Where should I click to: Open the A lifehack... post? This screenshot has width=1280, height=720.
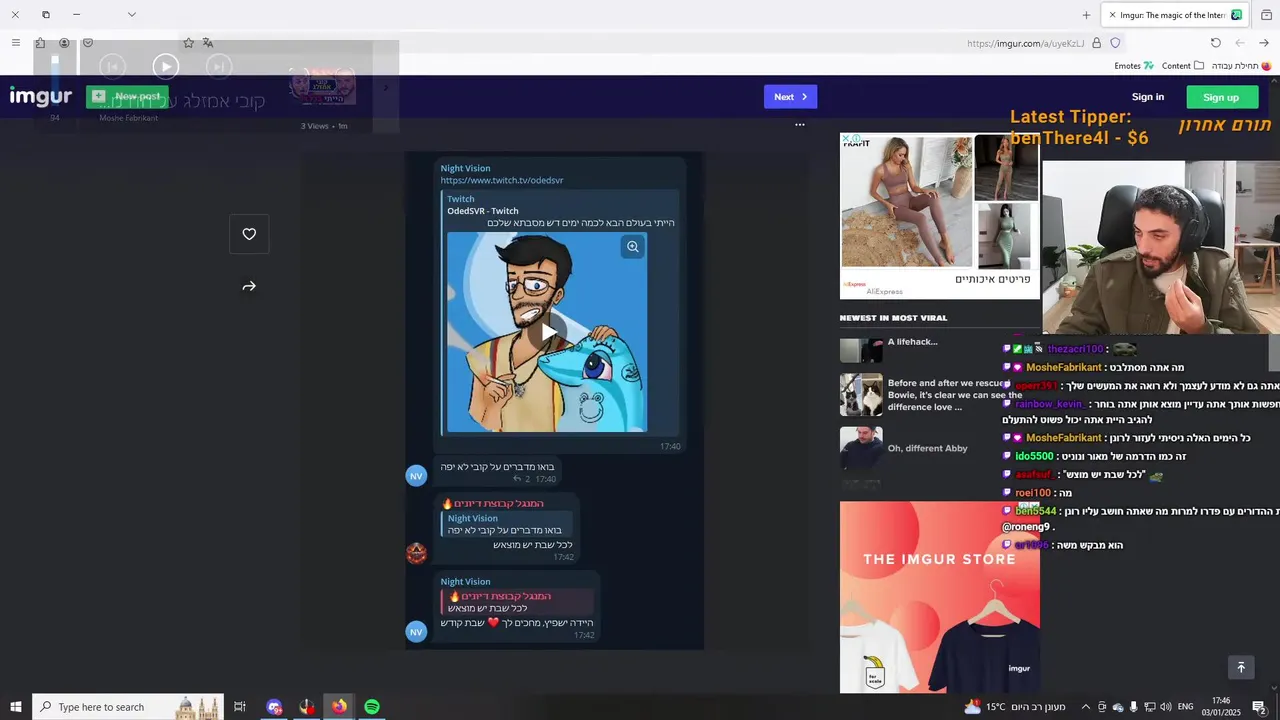[912, 342]
